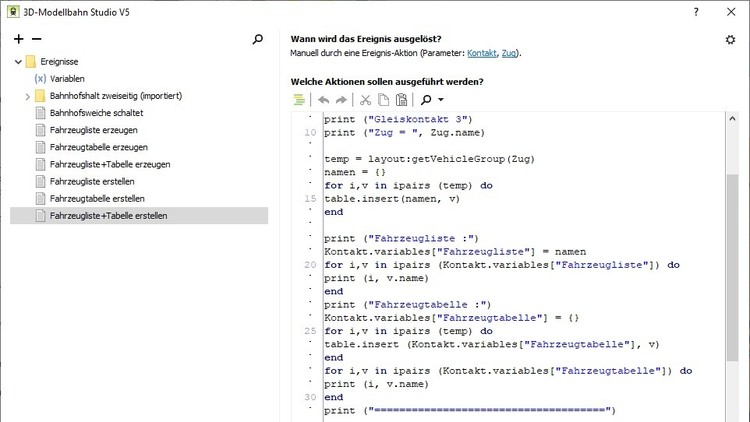Expand Bahnhofshalt zweiseitig (importiert) folder
The width and height of the screenshot is (750, 422).
click(x=28, y=96)
